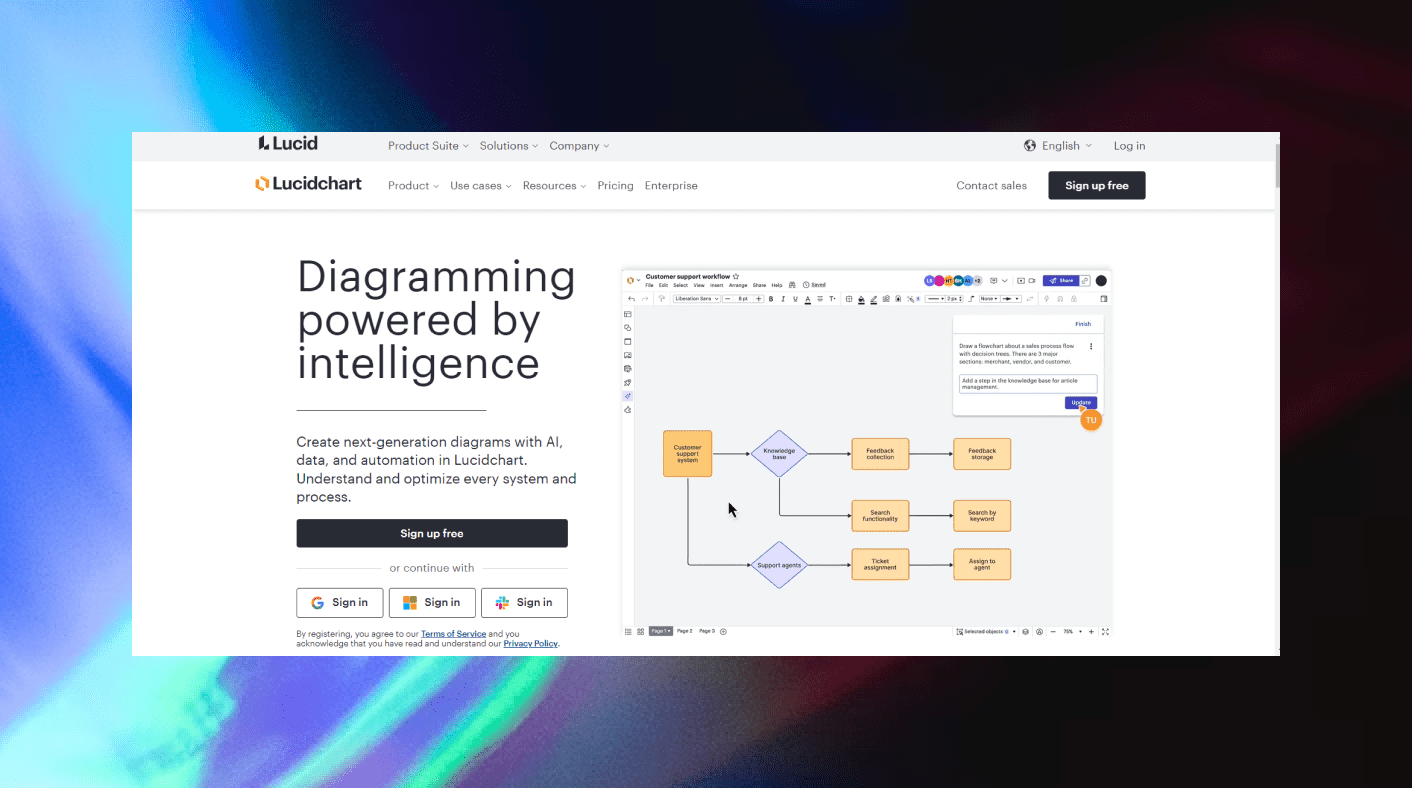Click Contact sales link
Screen dimensions: 1412x788
click(991, 186)
